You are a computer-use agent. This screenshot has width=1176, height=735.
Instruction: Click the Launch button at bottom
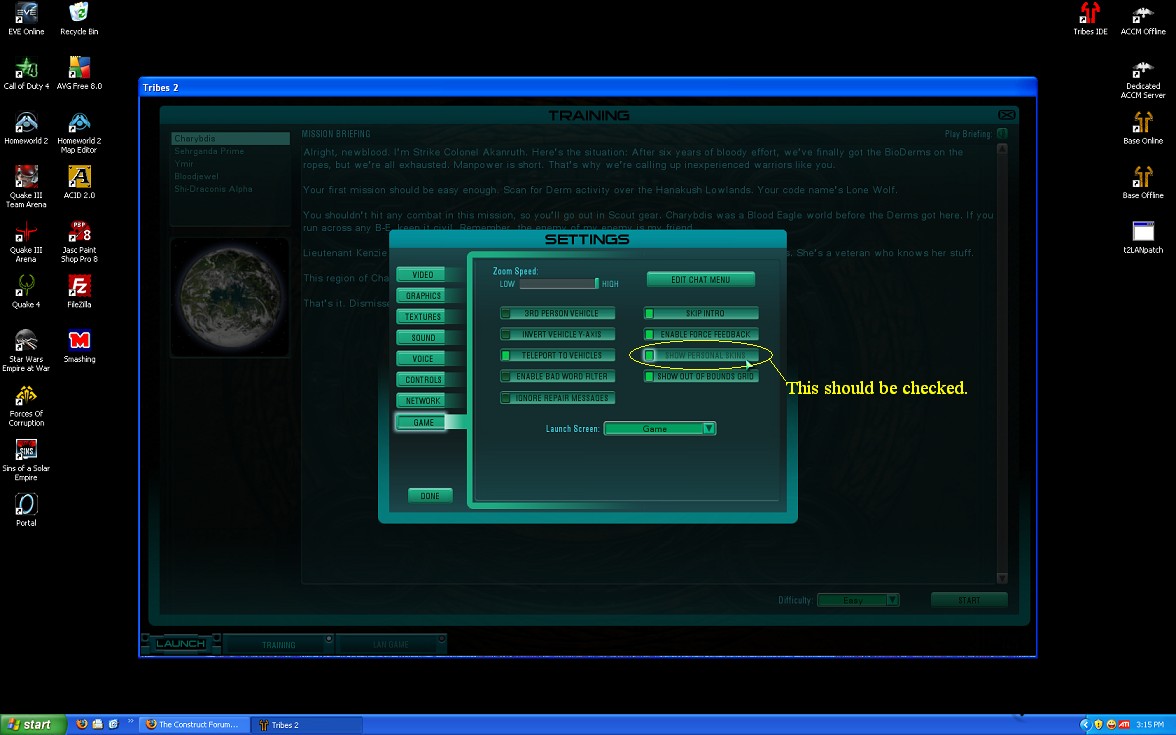(x=181, y=644)
